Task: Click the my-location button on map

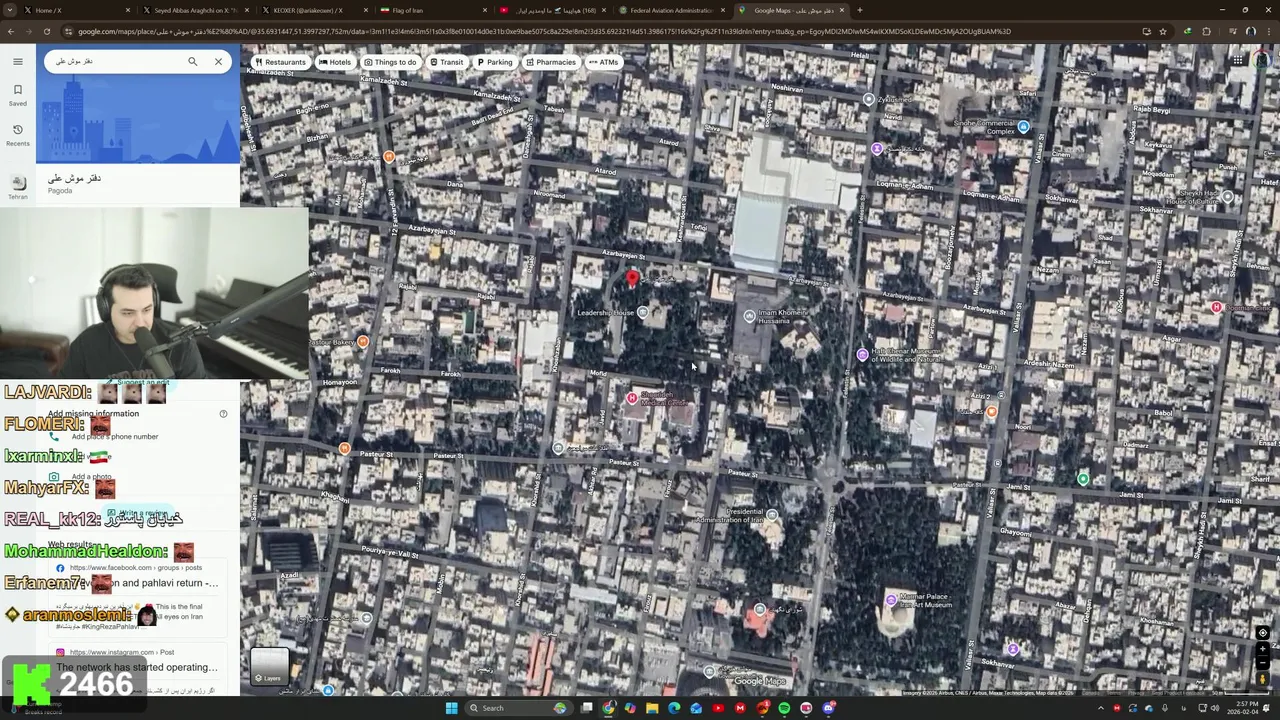Action: pyautogui.click(x=1262, y=633)
